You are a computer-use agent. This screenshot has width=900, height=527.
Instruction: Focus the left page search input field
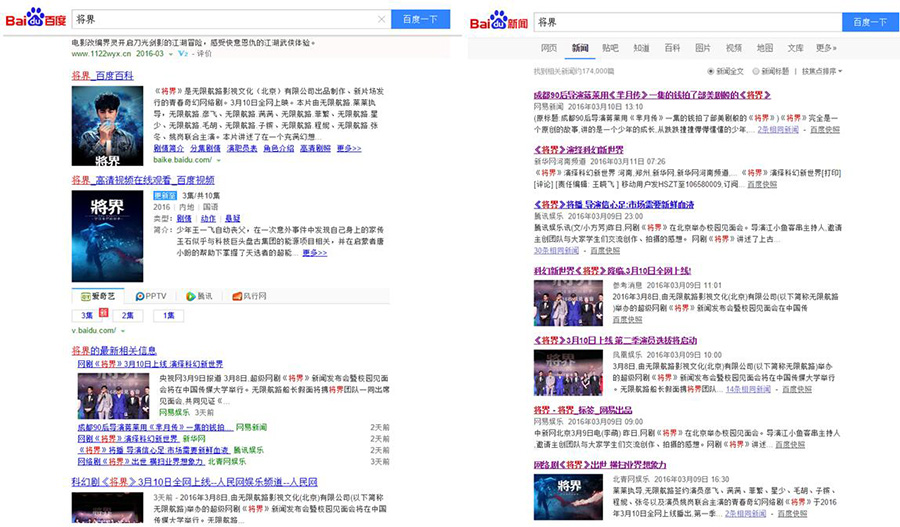pyautogui.click(x=220, y=19)
